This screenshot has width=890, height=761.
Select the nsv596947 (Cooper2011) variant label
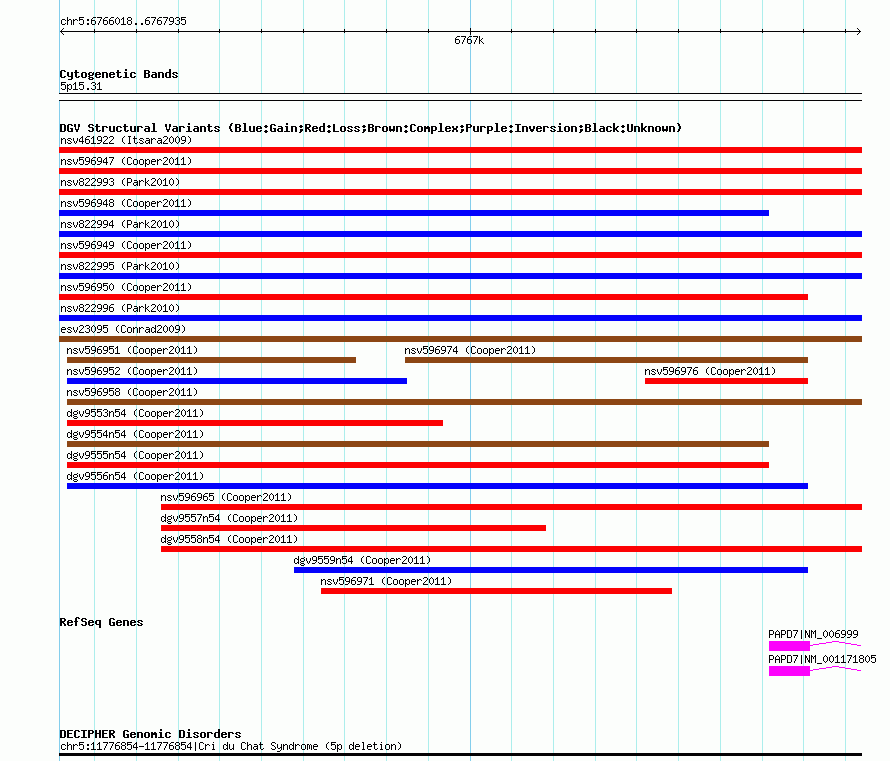[x=126, y=161]
